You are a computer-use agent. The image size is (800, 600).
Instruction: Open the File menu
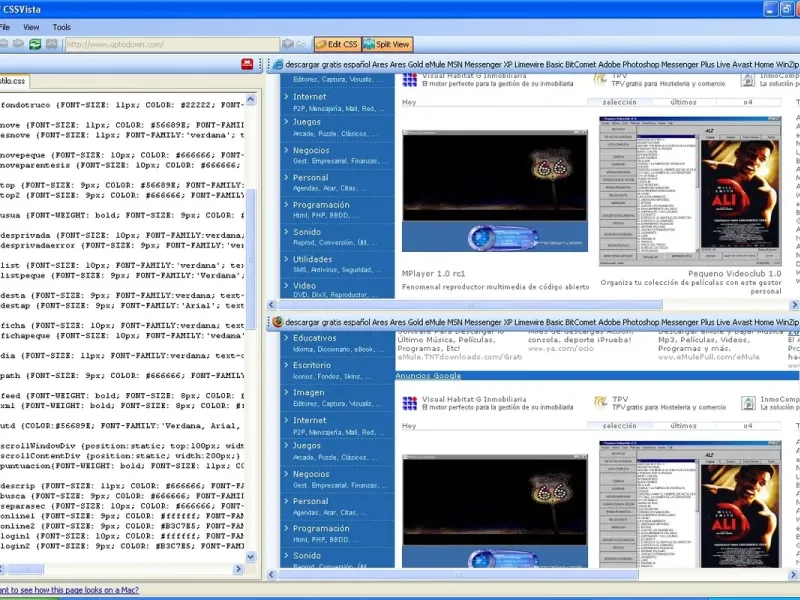coord(5,27)
